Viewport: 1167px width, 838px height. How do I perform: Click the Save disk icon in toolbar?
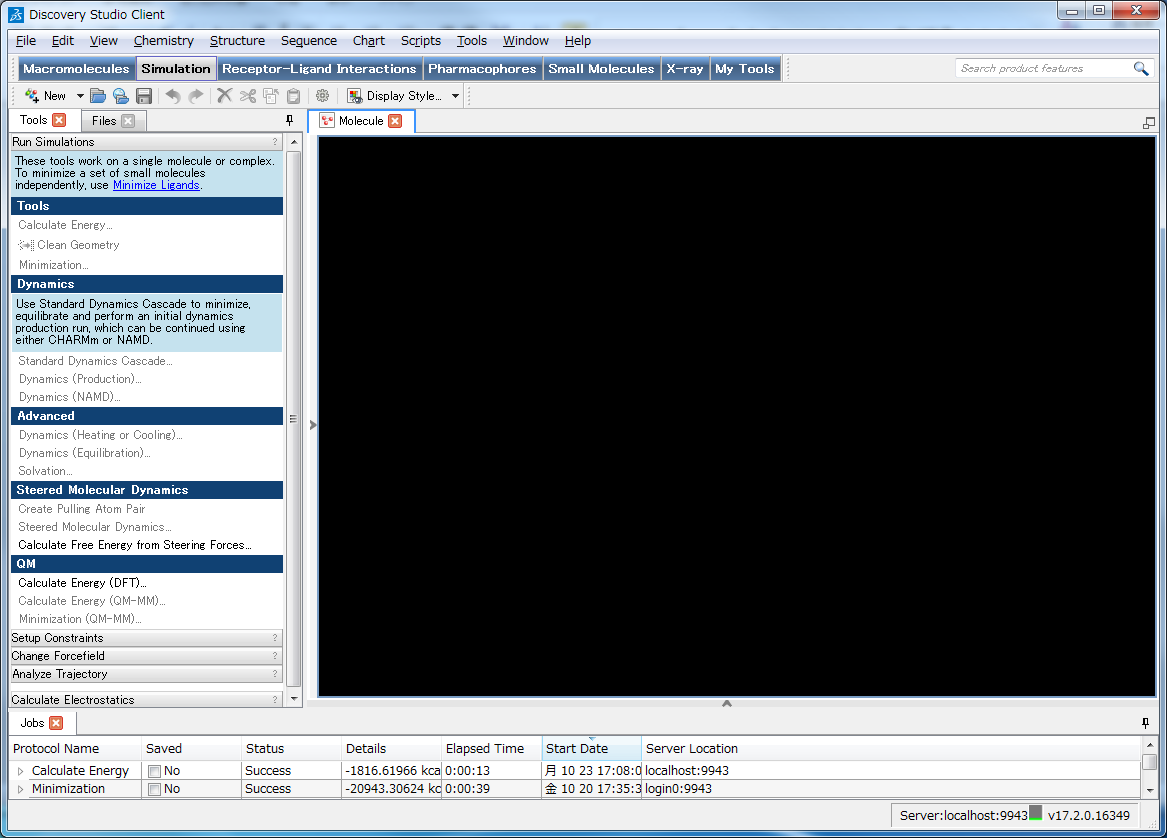144,96
